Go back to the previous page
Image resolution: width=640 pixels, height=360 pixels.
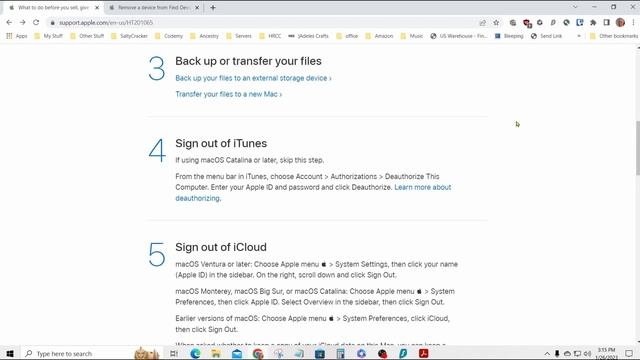[9, 22]
